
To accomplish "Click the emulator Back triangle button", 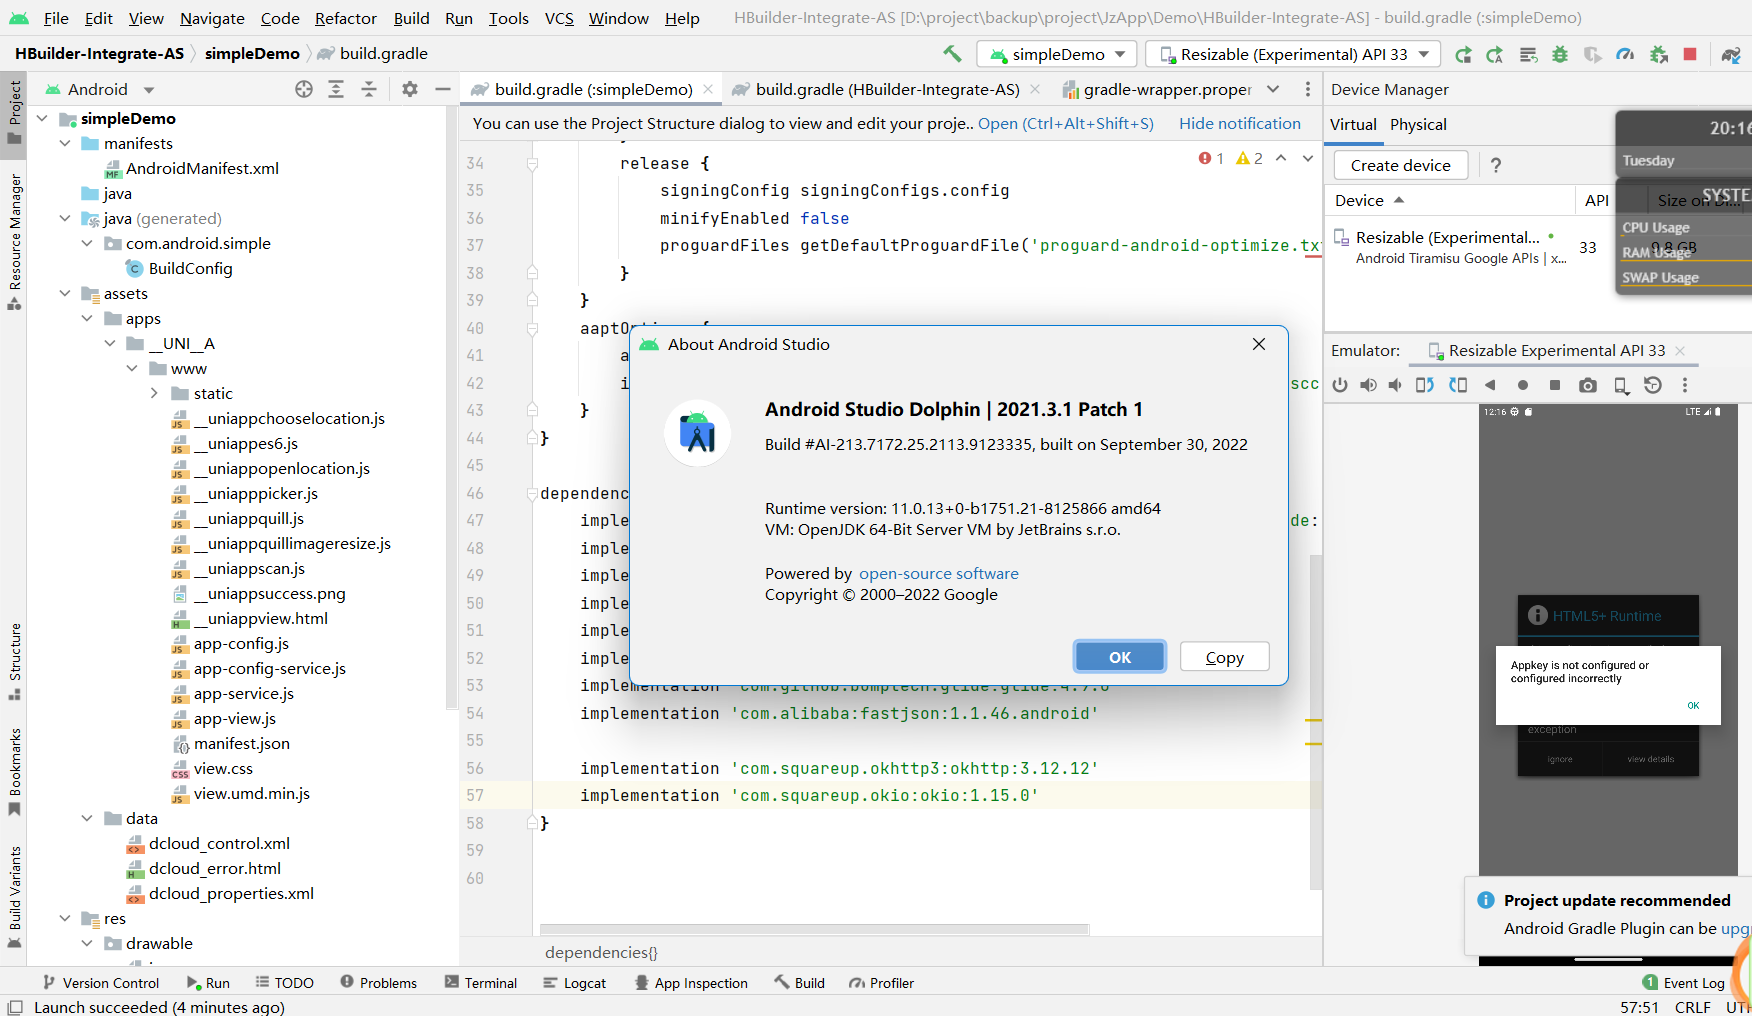I will coord(1490,385).
